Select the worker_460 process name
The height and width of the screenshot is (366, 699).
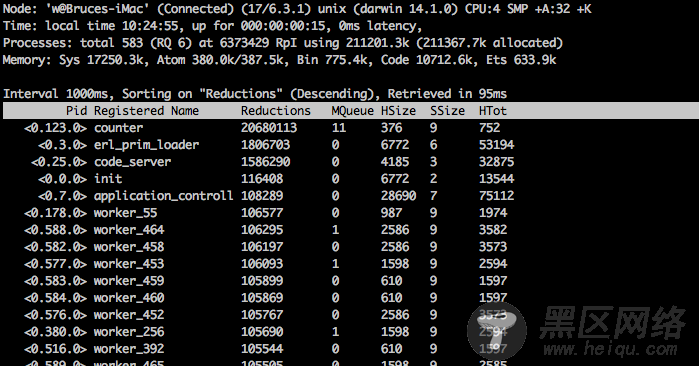pyautogui.click(x=129, y=298)
